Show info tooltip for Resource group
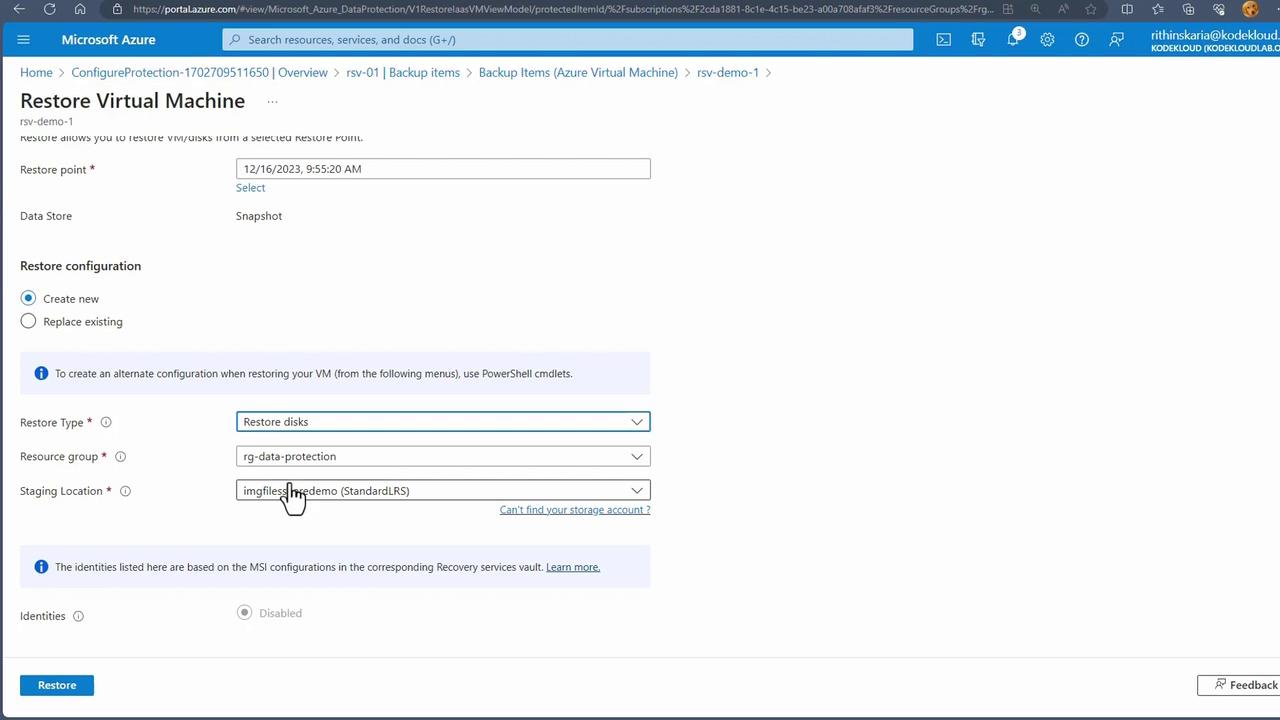This screenshot has height=720, width=1280. click(120, 457)
